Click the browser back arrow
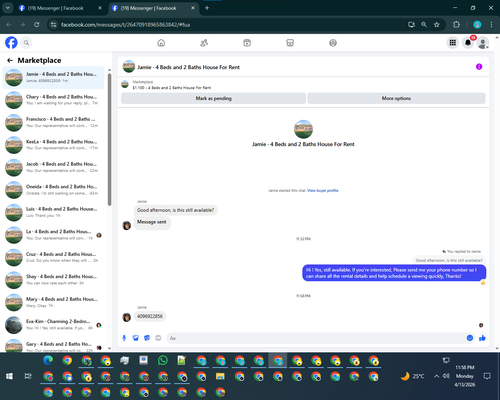This screenshot has width=500, height=400. pyautogui.click(x=9, y=24)
